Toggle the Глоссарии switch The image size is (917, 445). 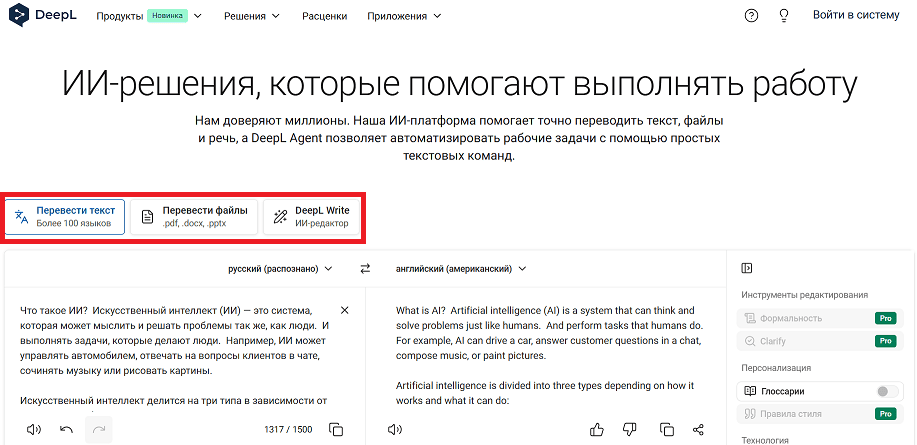point(887,391)
